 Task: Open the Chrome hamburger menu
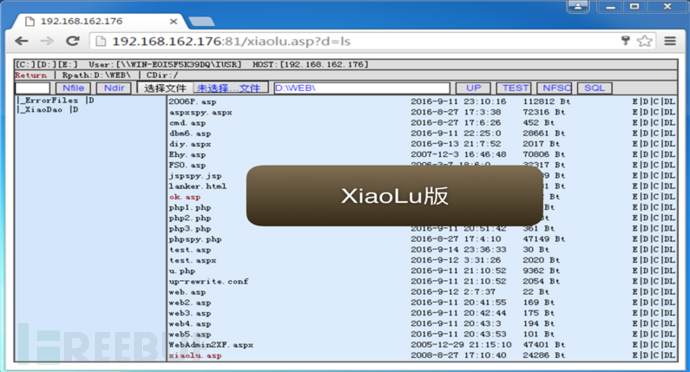pyautogui.click(x=670, y=41)
